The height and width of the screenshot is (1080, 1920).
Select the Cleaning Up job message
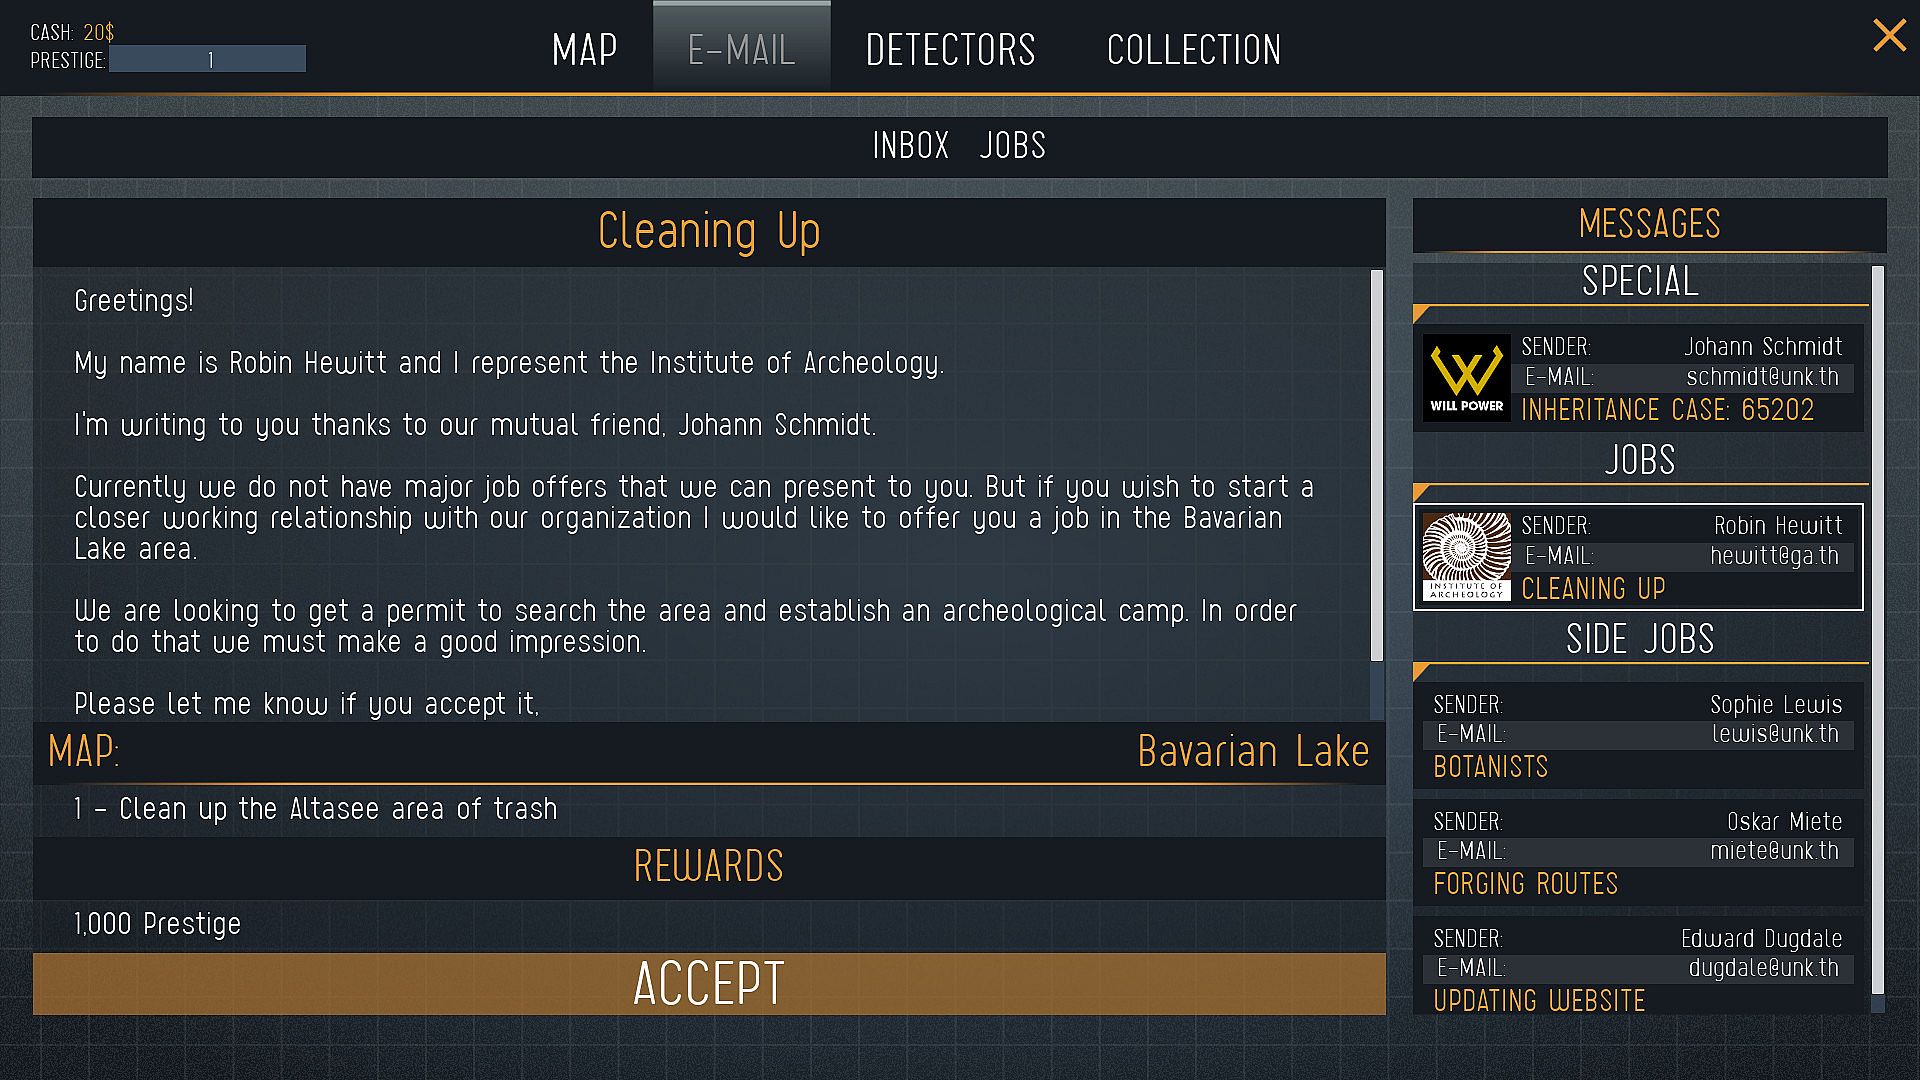click(1638, 557)
